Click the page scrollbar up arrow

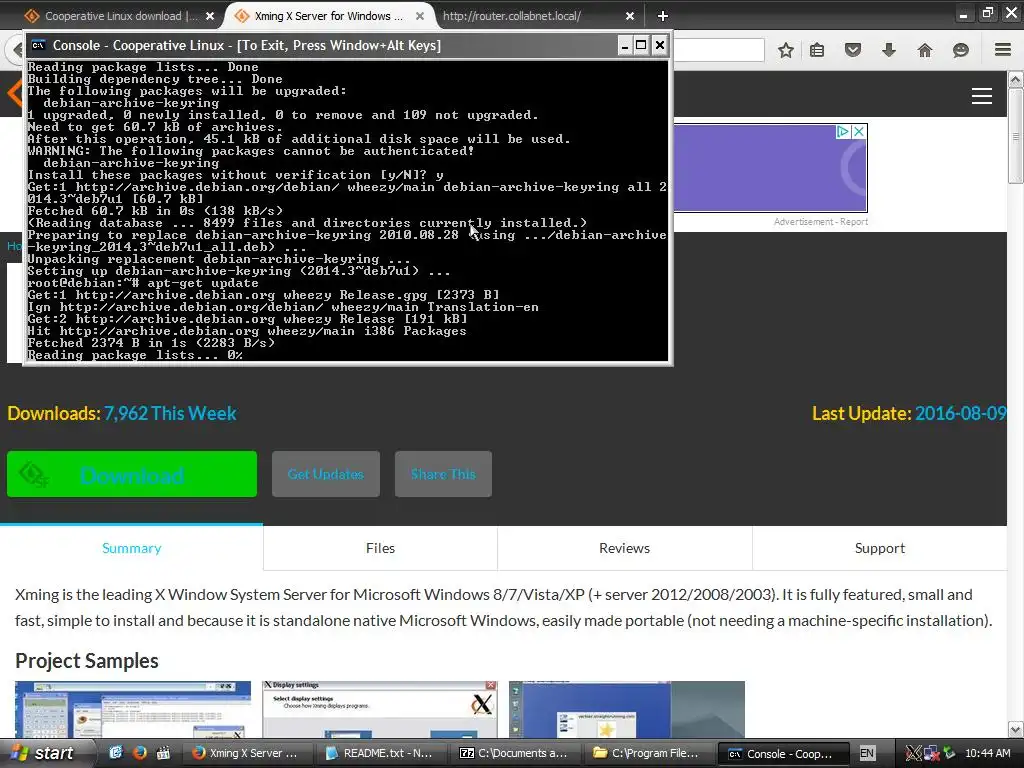coord(1016,80)
